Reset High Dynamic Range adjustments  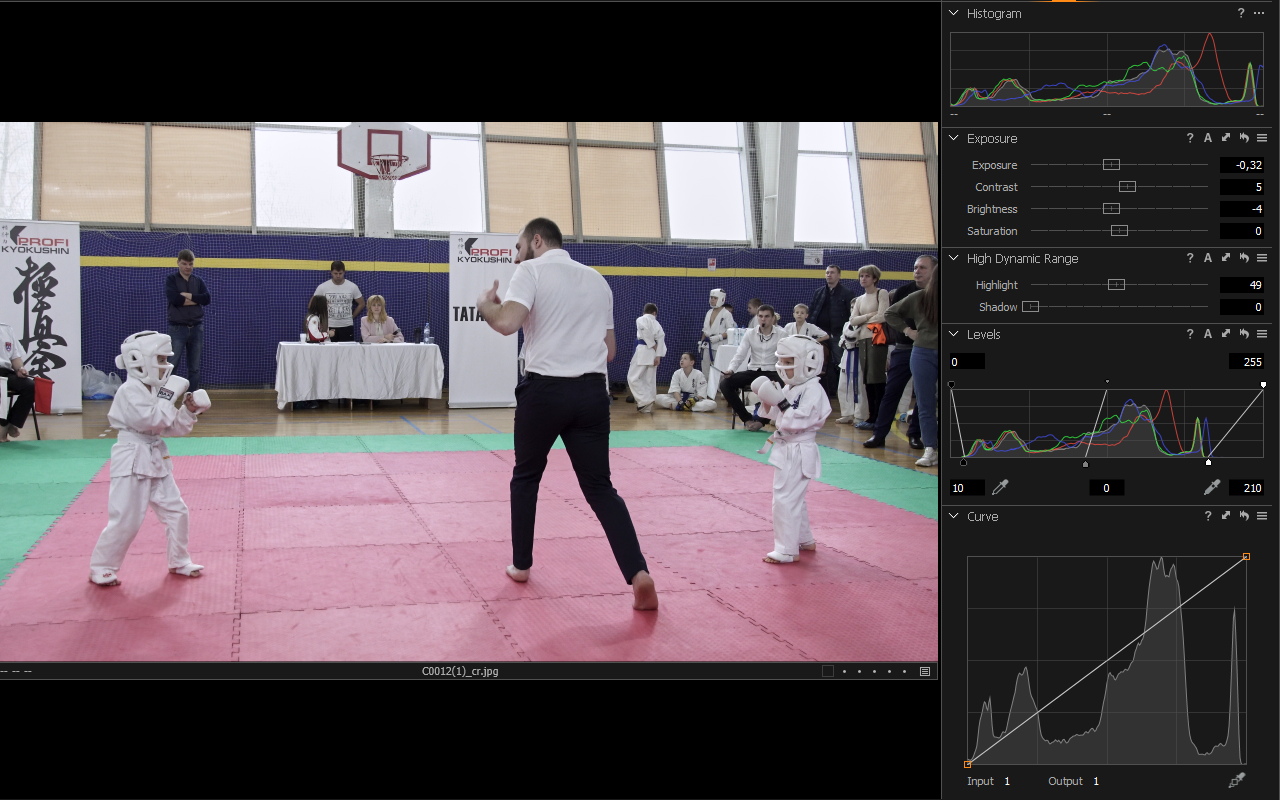[x=1244, y=258]
